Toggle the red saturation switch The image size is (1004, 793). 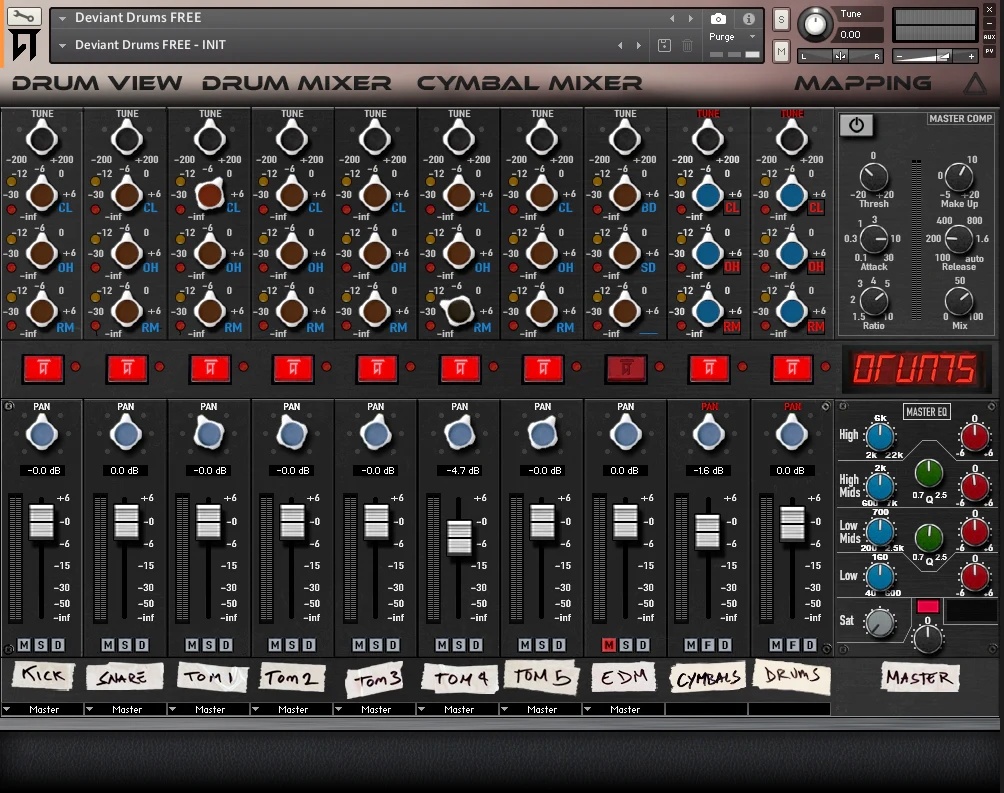coord(928,606)
